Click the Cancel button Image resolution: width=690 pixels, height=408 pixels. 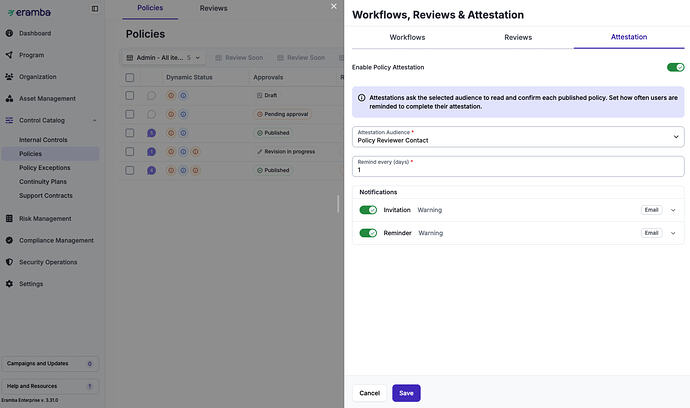point(370,393)
